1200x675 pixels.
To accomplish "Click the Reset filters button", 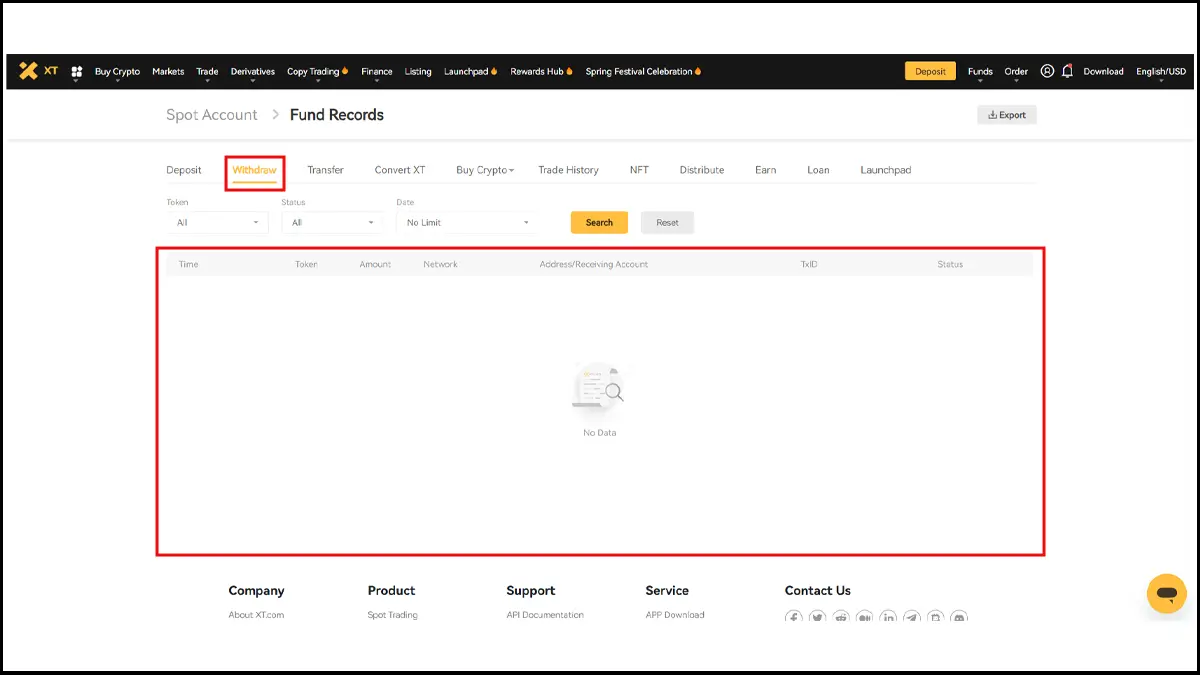I will (667, 222).
